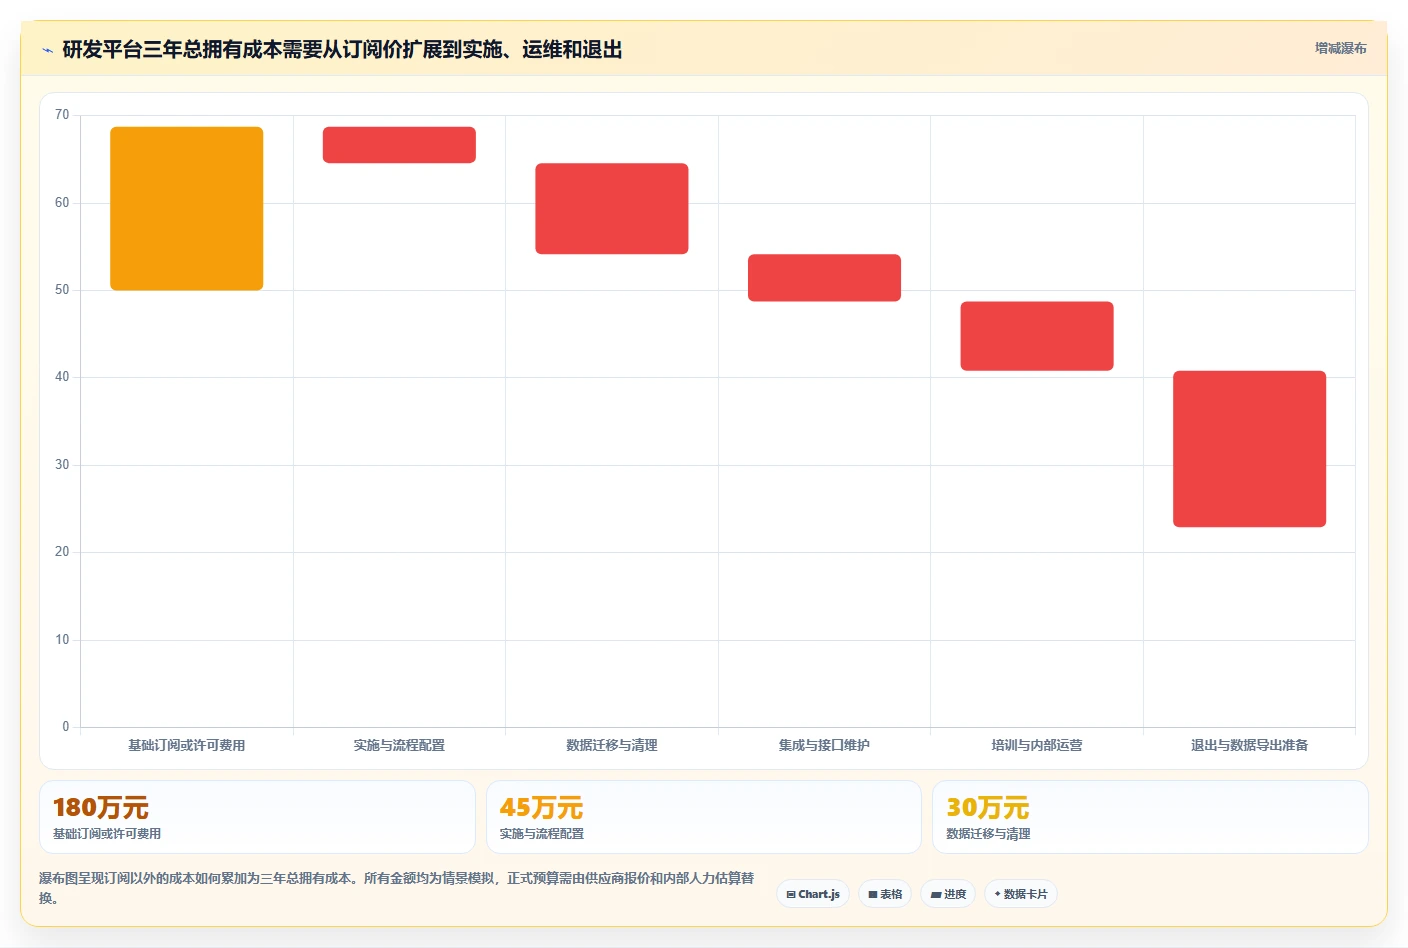The image size is (1408, 948).
Task: Click y-axis tick value 40
Action: [62, 377]
